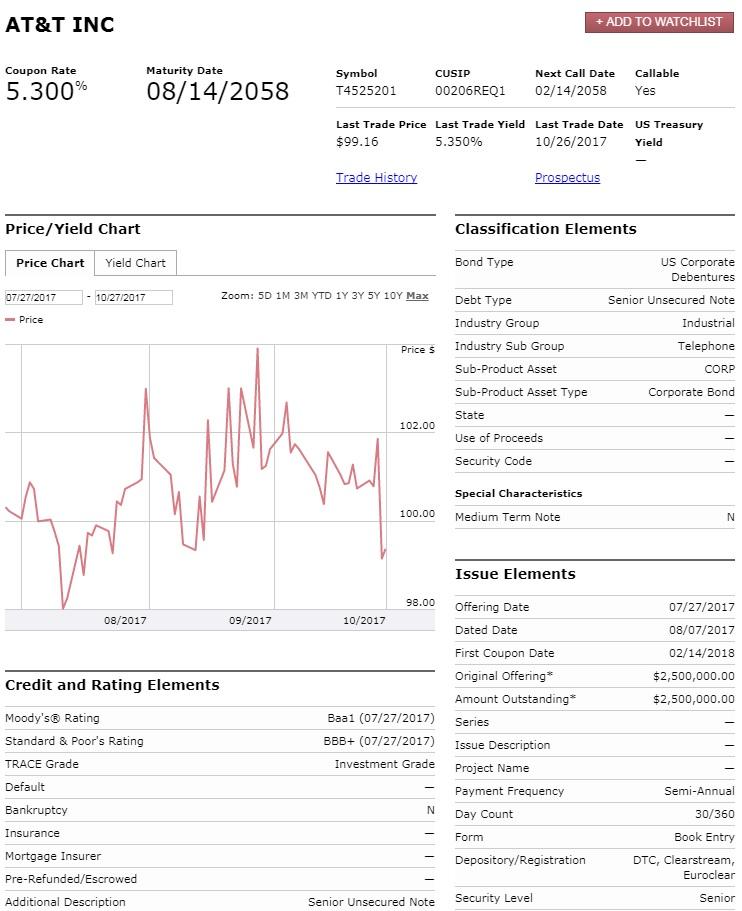Set chart zoom to 3Y
The image size is (742, 911).
click(357, 296)
